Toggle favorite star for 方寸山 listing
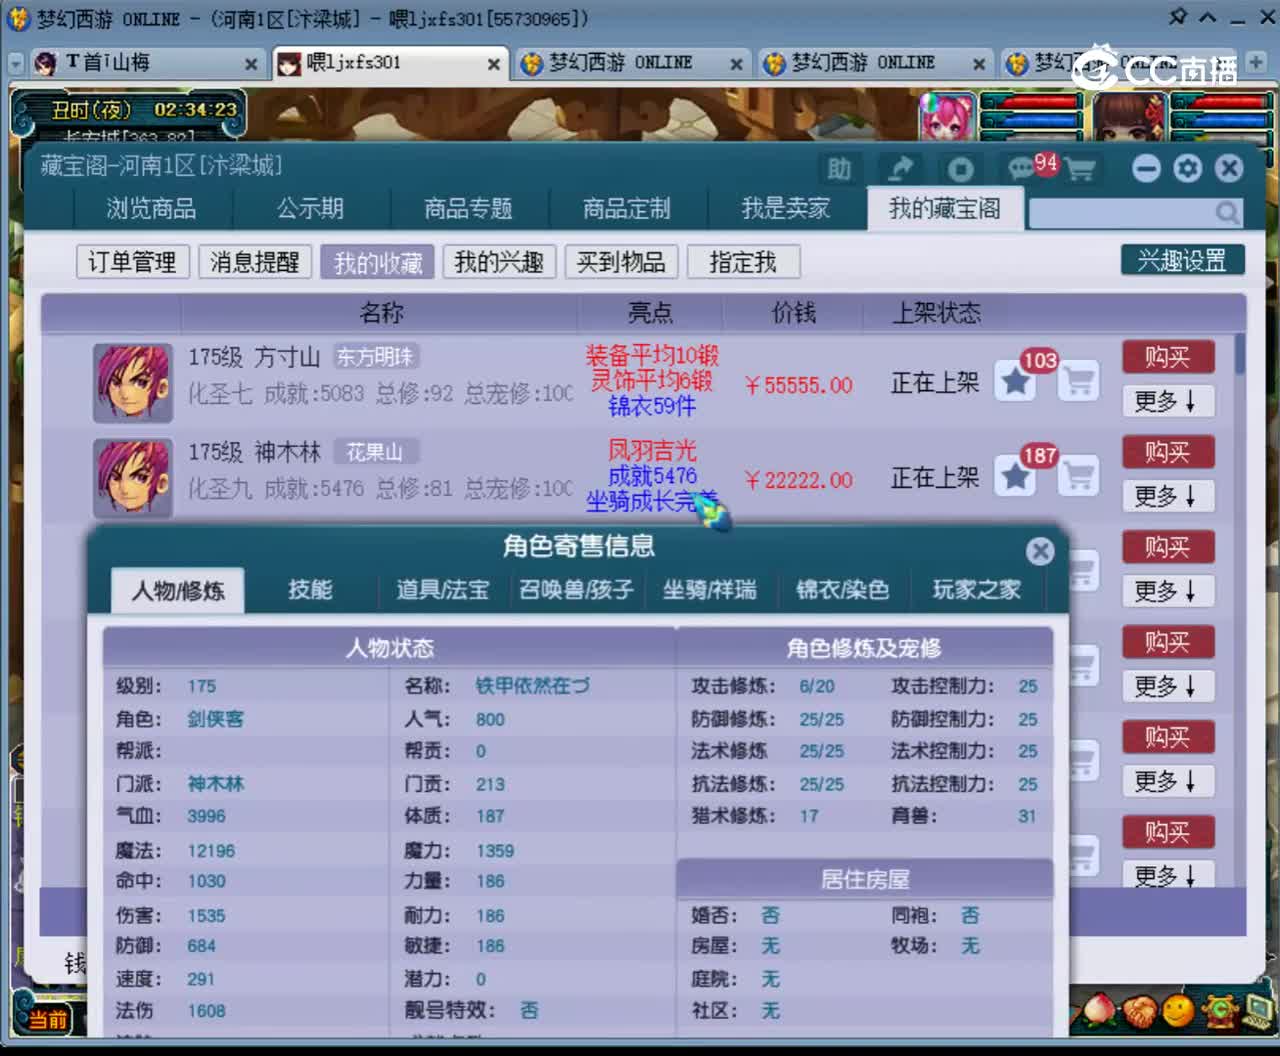This screenshot has height=1056, width=1280. click(x=1015, y=382)
